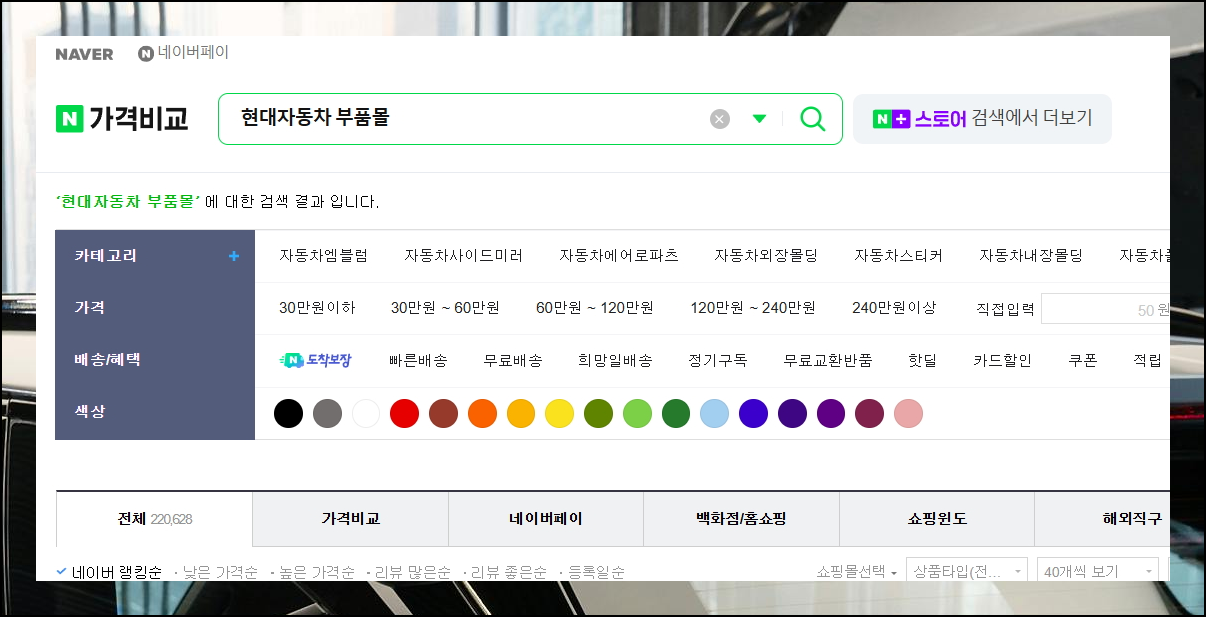Screen dimensions: 1206x617
Task: Open the 상품타입 dropdown
Action: (966, 572)
